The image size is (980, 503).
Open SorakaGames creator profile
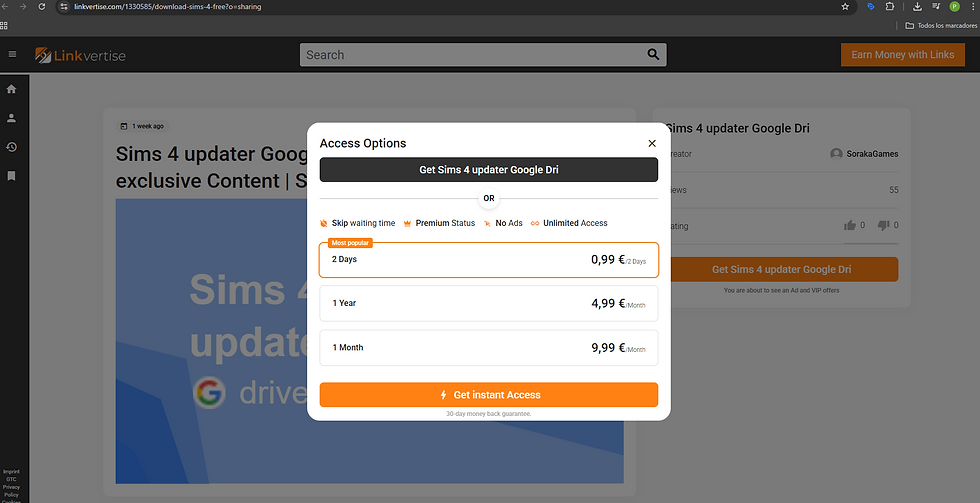coord(864,154)
